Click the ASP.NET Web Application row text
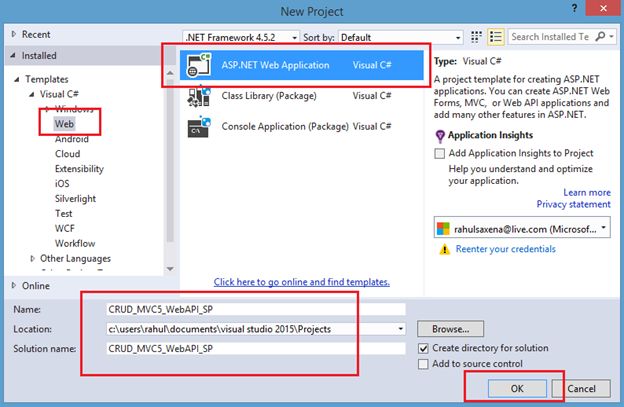 point(275,65)
